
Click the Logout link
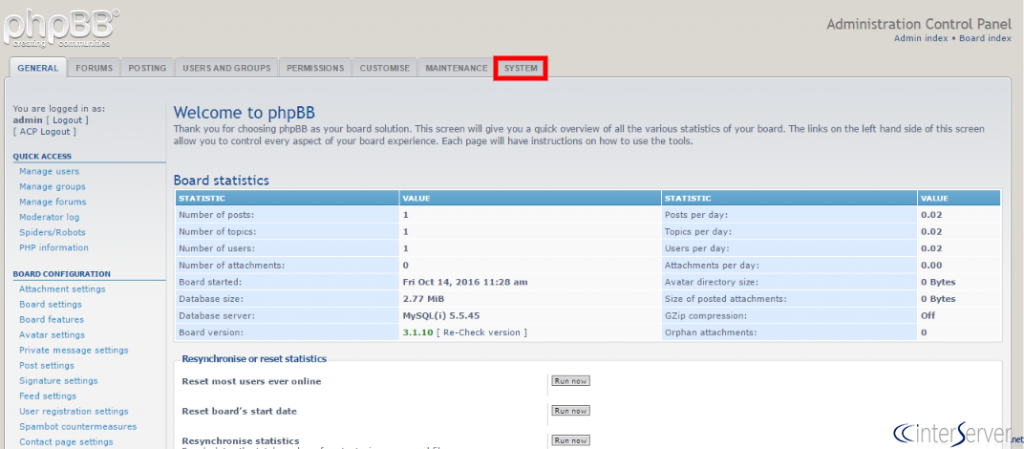click(67, 120)
